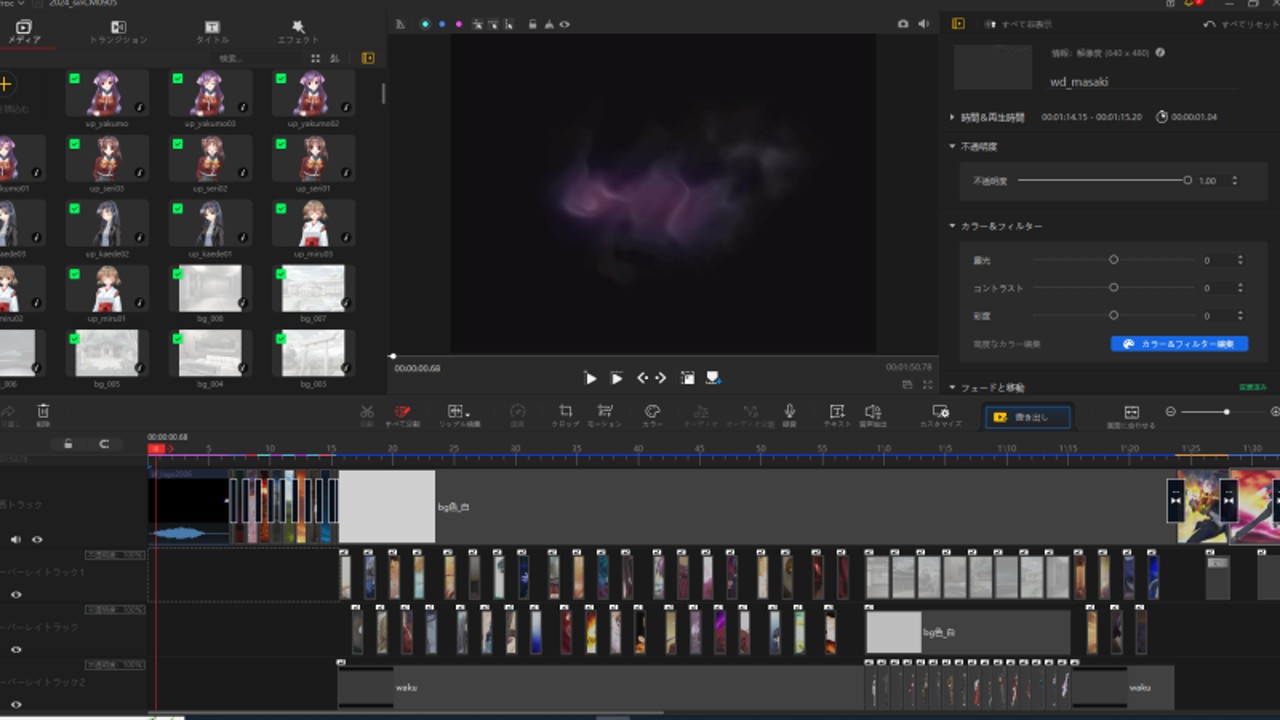Adjust the timeline zoom slider
1280x720 pixels.
(1226, 412)
